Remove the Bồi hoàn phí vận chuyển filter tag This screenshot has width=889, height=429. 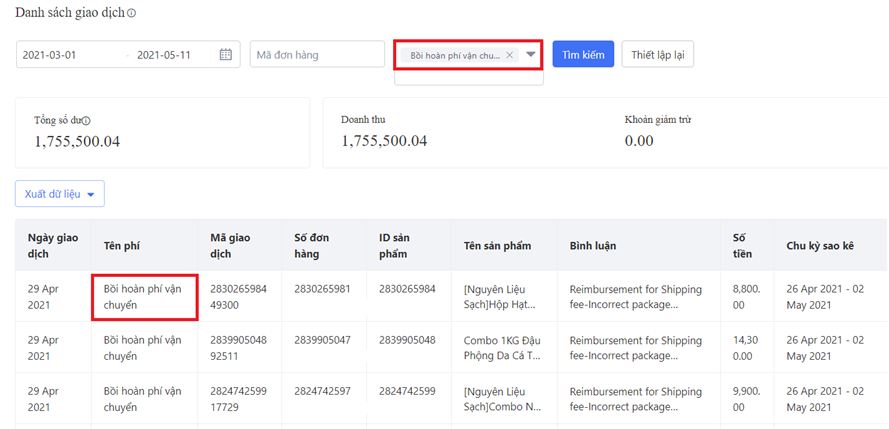509,55
